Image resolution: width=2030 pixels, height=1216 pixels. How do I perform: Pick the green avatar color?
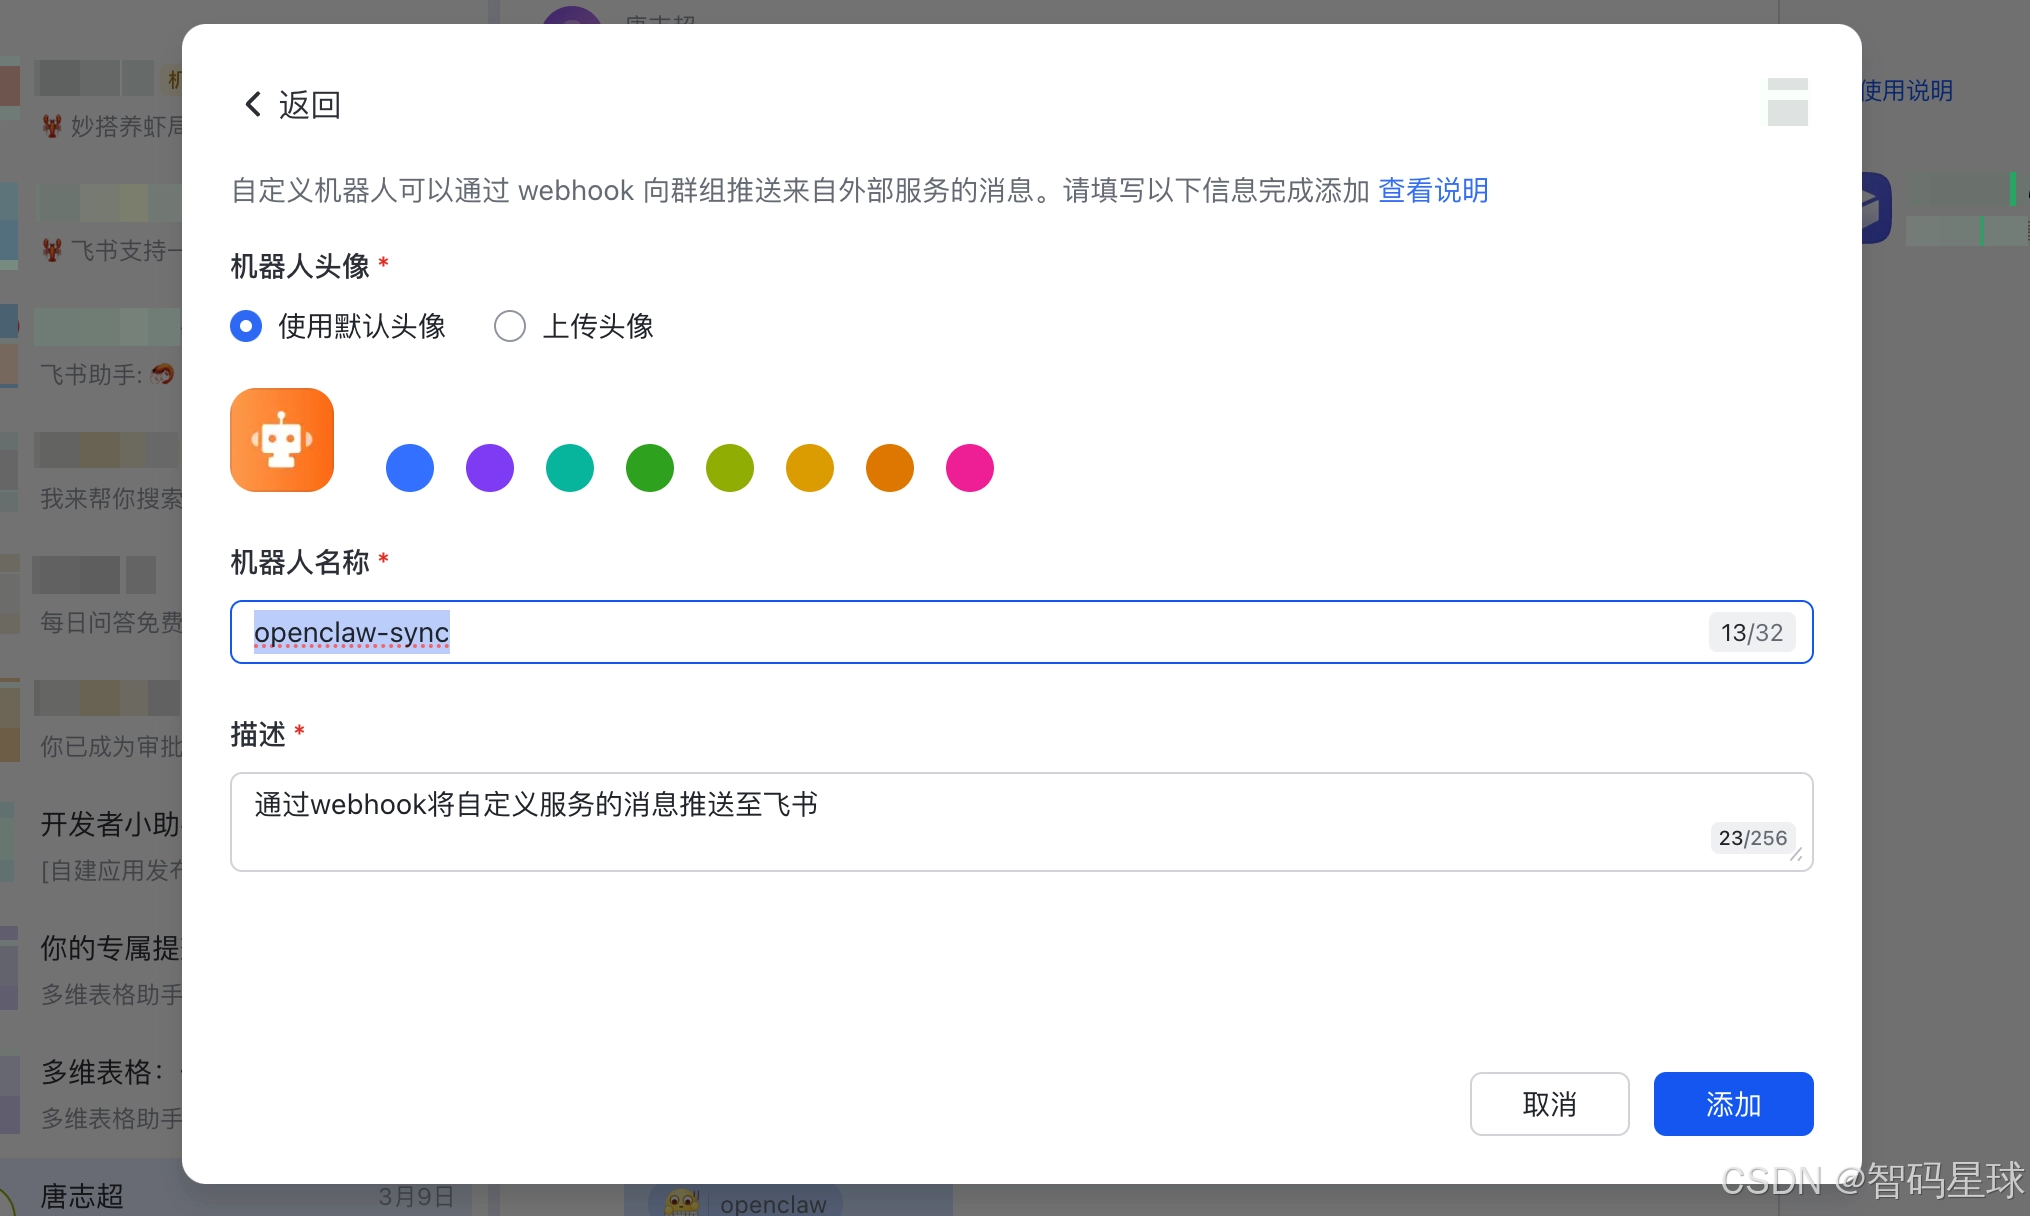point(650,468)
